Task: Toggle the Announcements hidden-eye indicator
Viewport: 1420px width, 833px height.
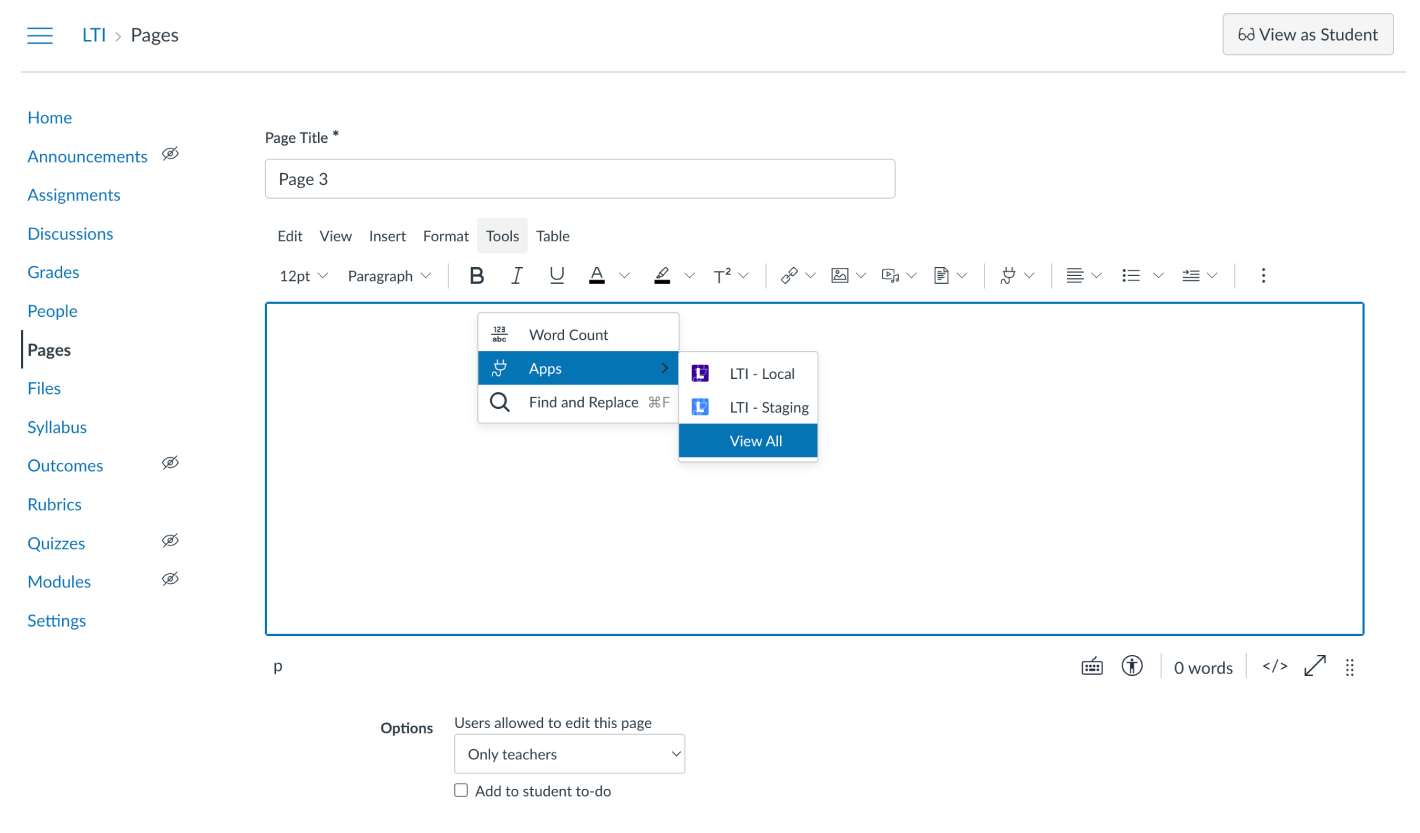Action: pos(171,154)
